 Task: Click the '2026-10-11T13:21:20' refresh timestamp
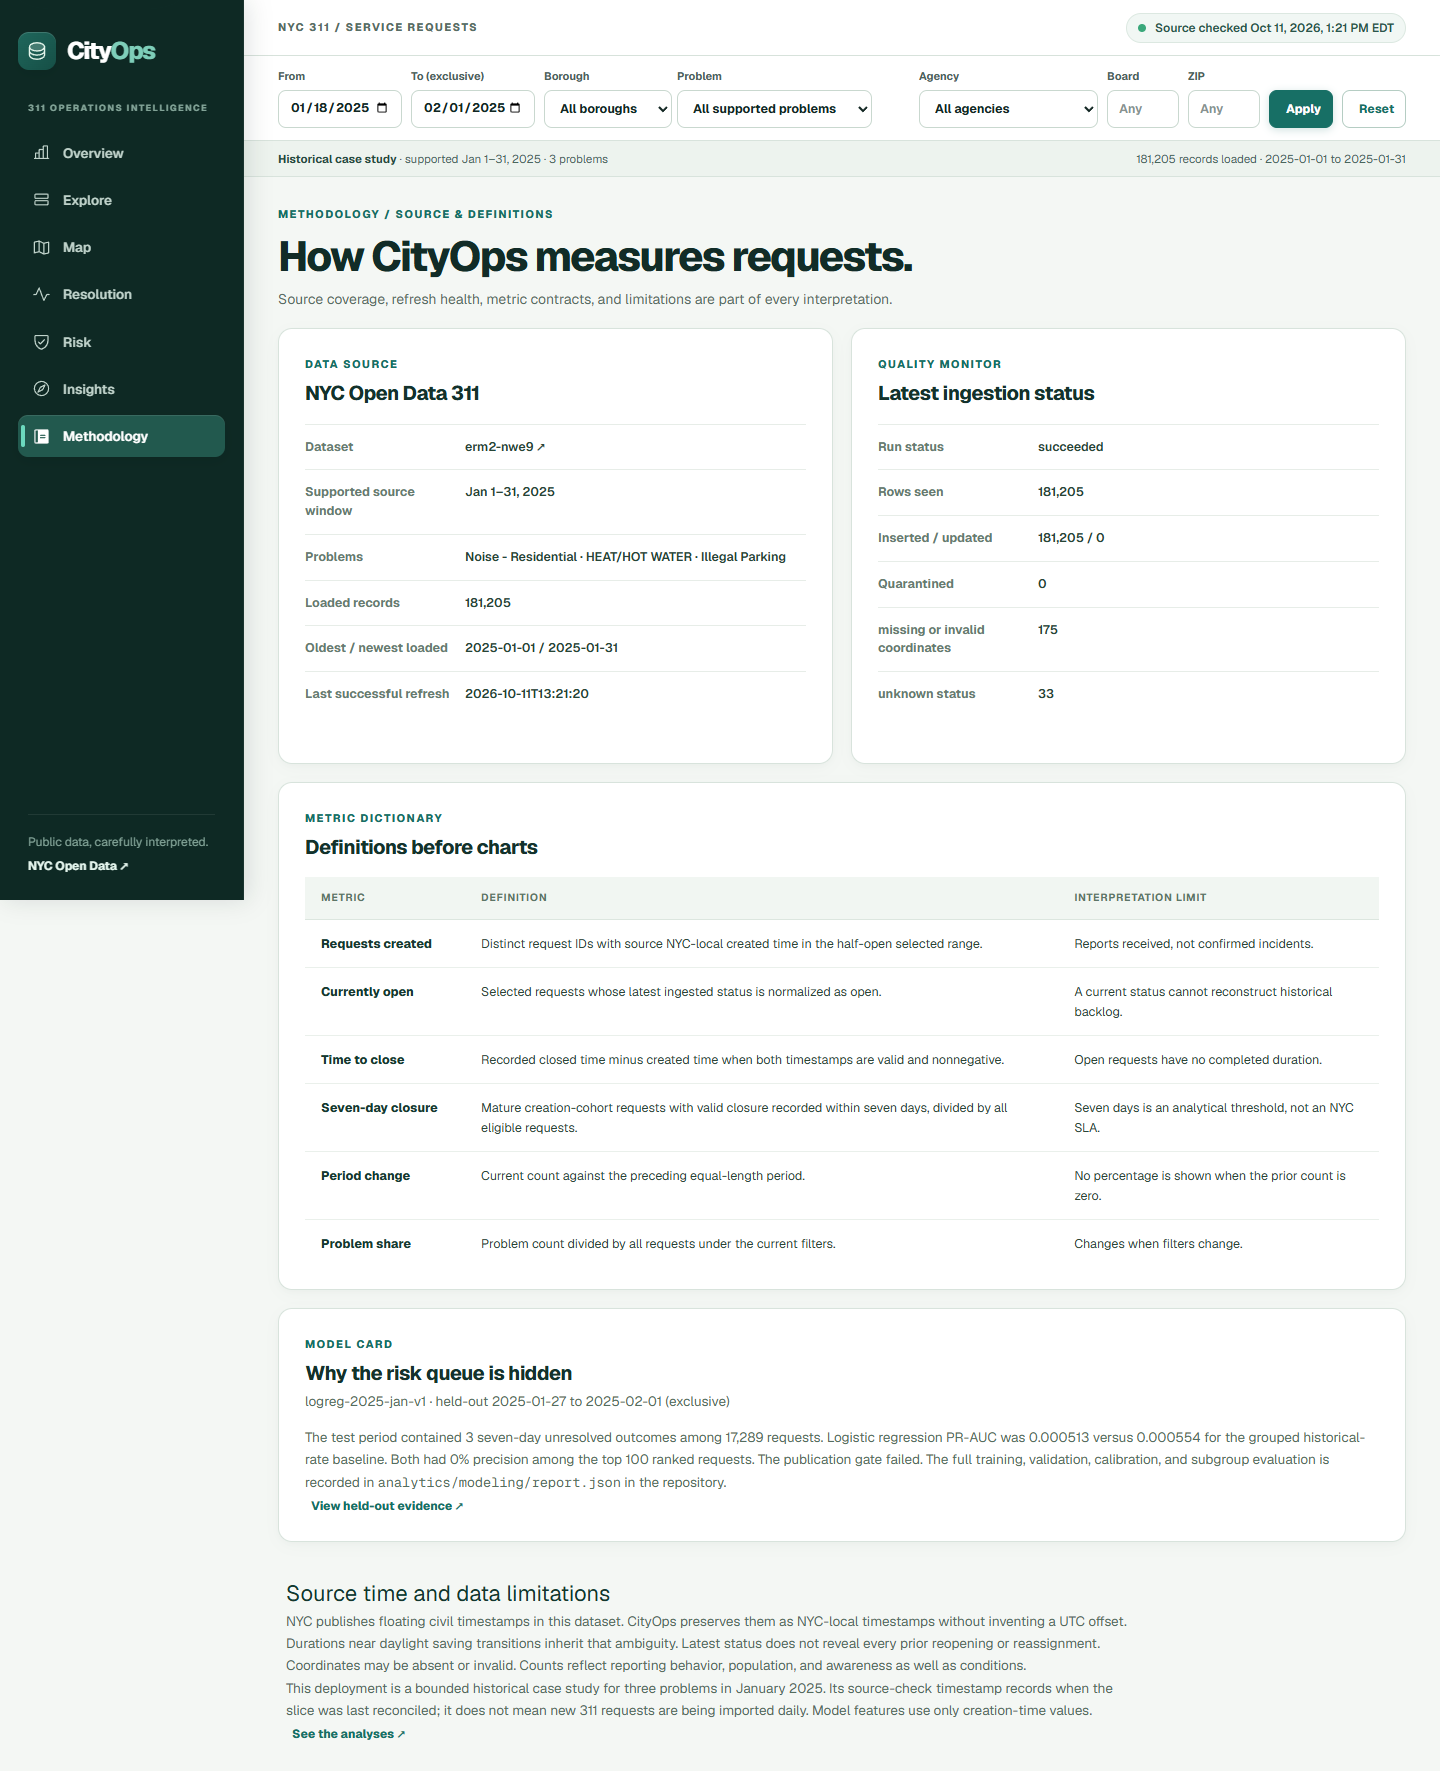click(527, 694)
